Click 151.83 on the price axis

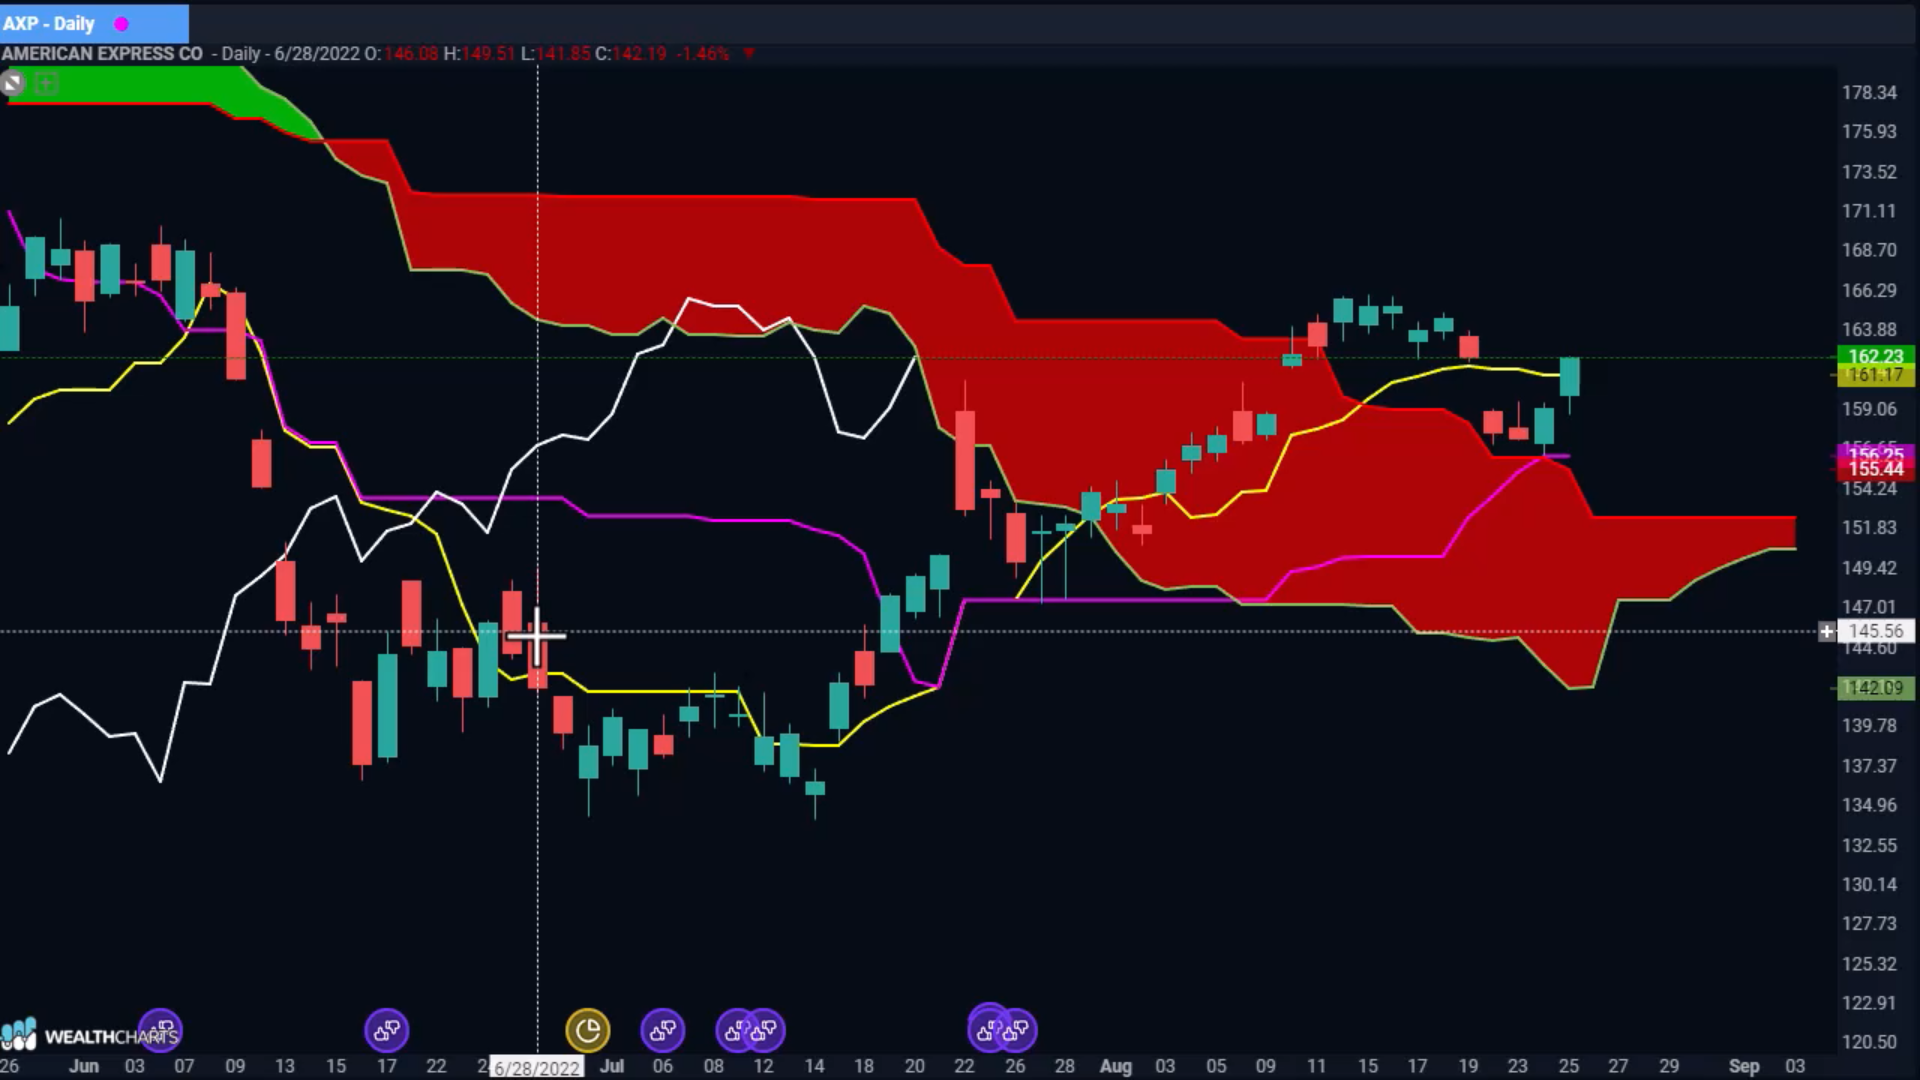pos(1869,528)
